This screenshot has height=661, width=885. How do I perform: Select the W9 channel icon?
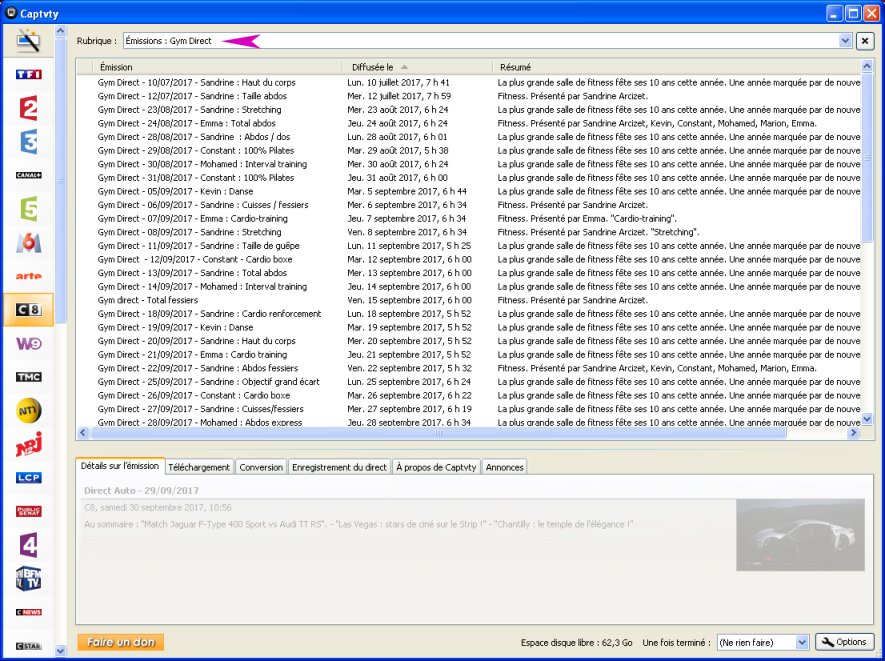pos(28,343)
